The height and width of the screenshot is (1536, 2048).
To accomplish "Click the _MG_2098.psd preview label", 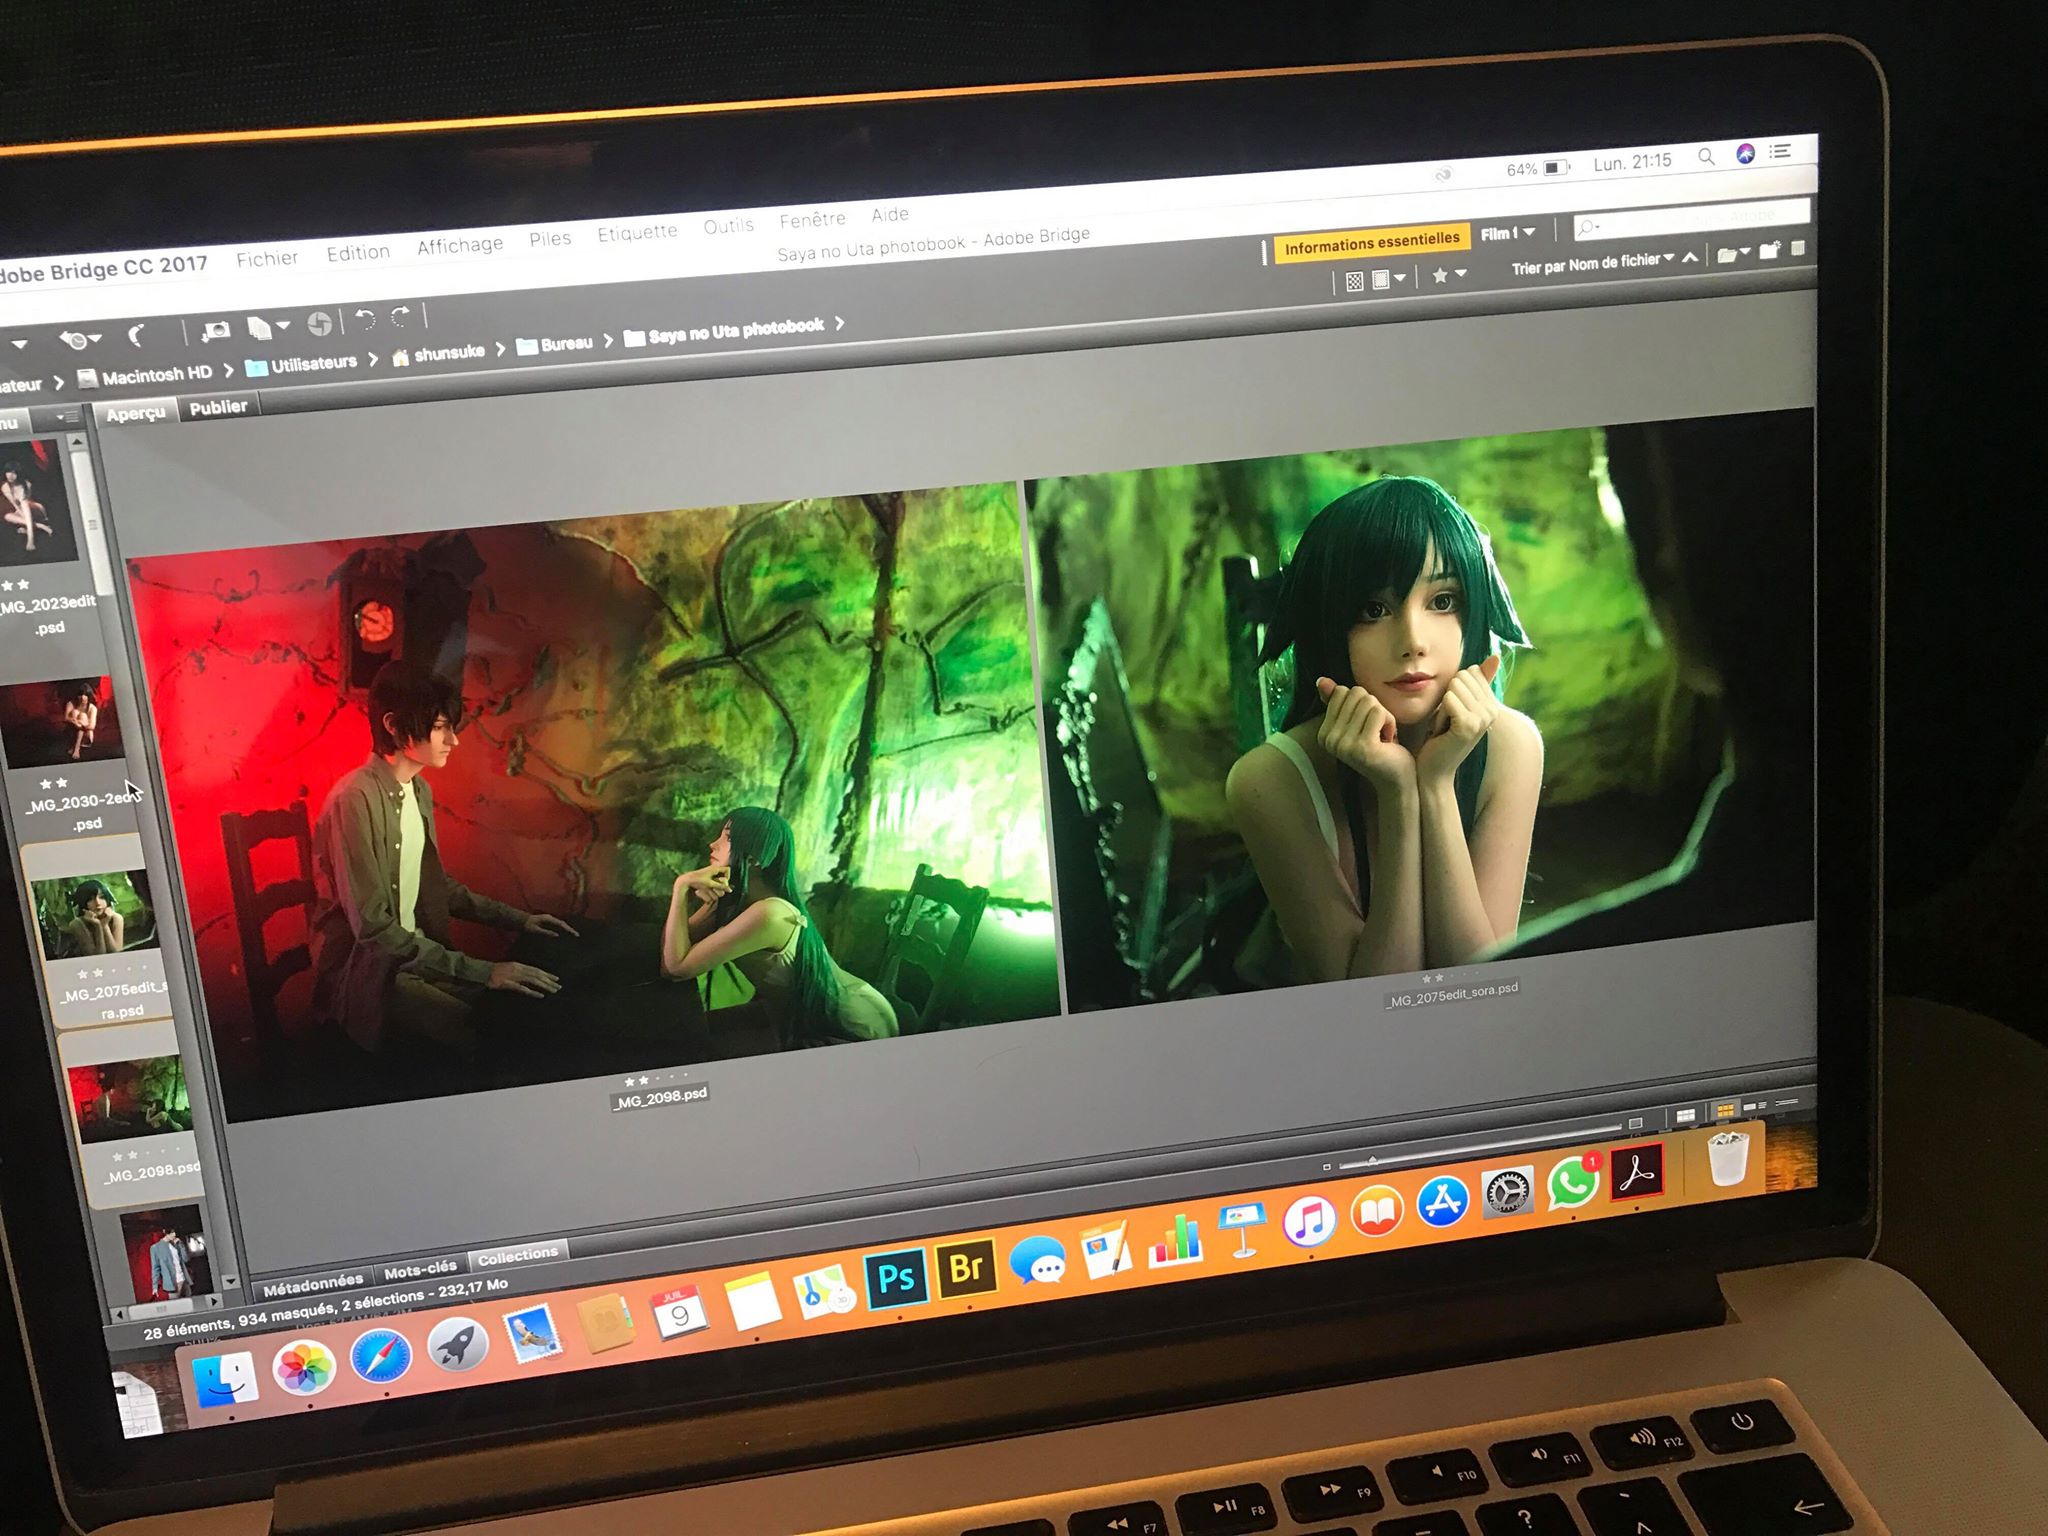I will point(661,1097).
